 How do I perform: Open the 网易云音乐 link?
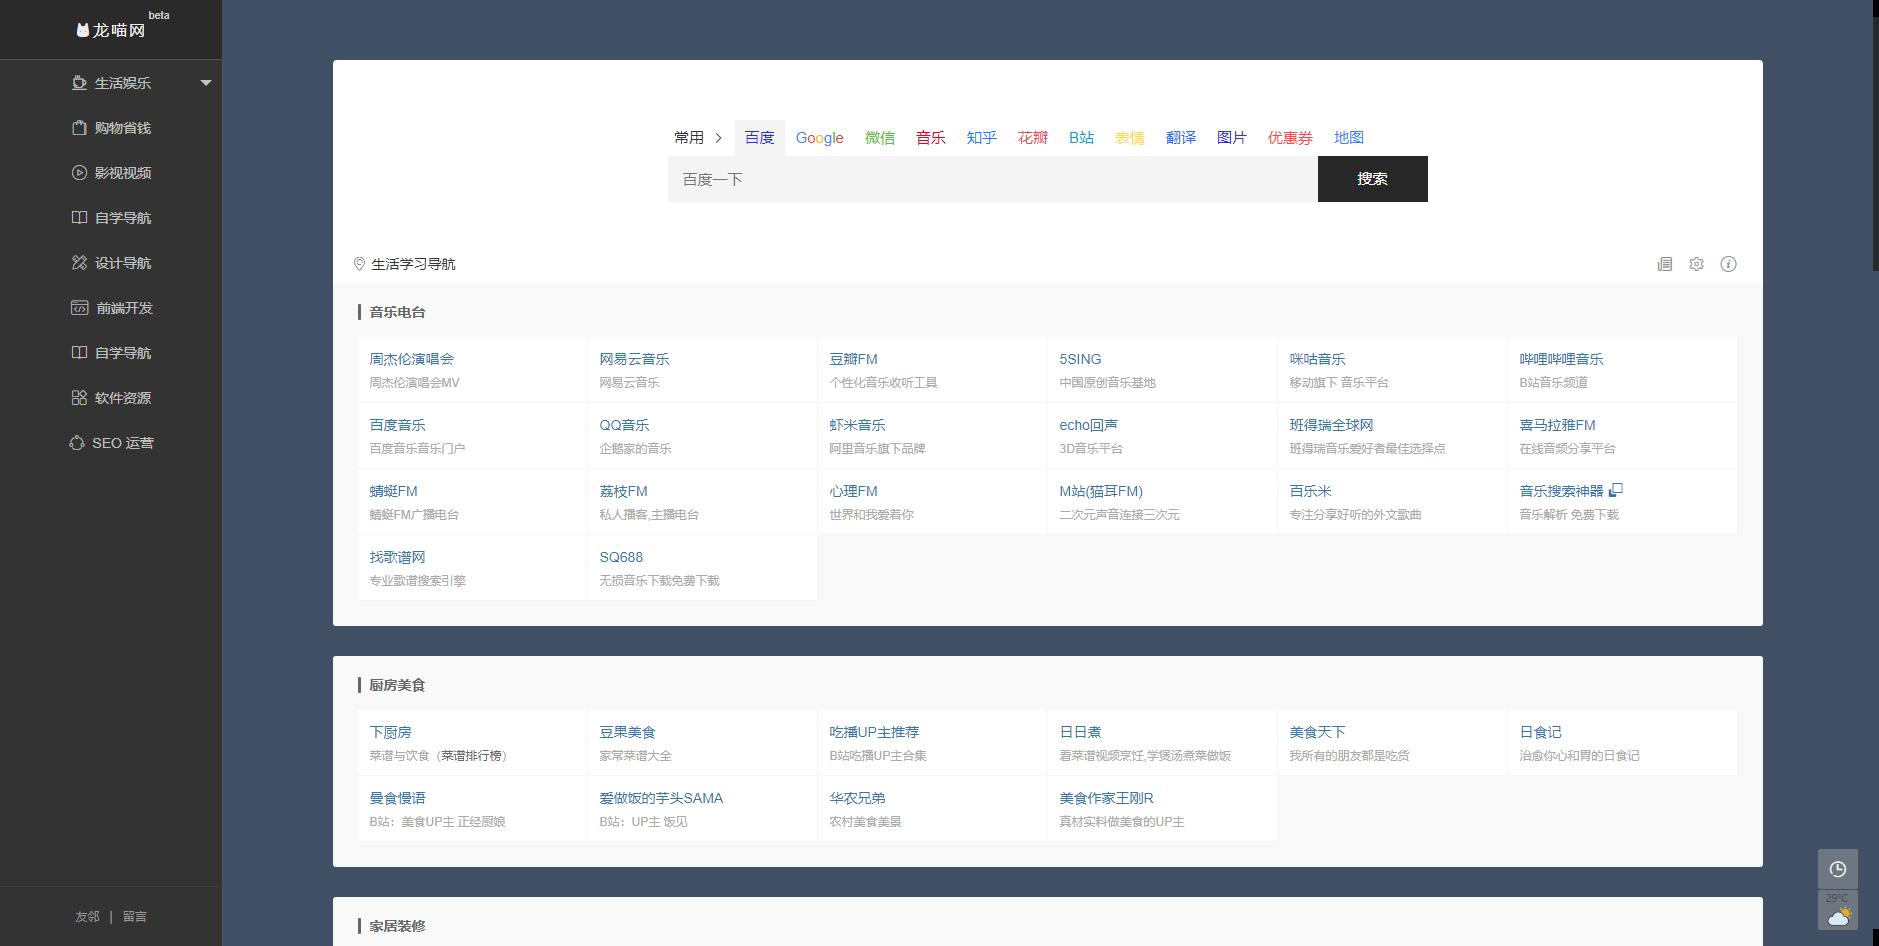point(634,359)
